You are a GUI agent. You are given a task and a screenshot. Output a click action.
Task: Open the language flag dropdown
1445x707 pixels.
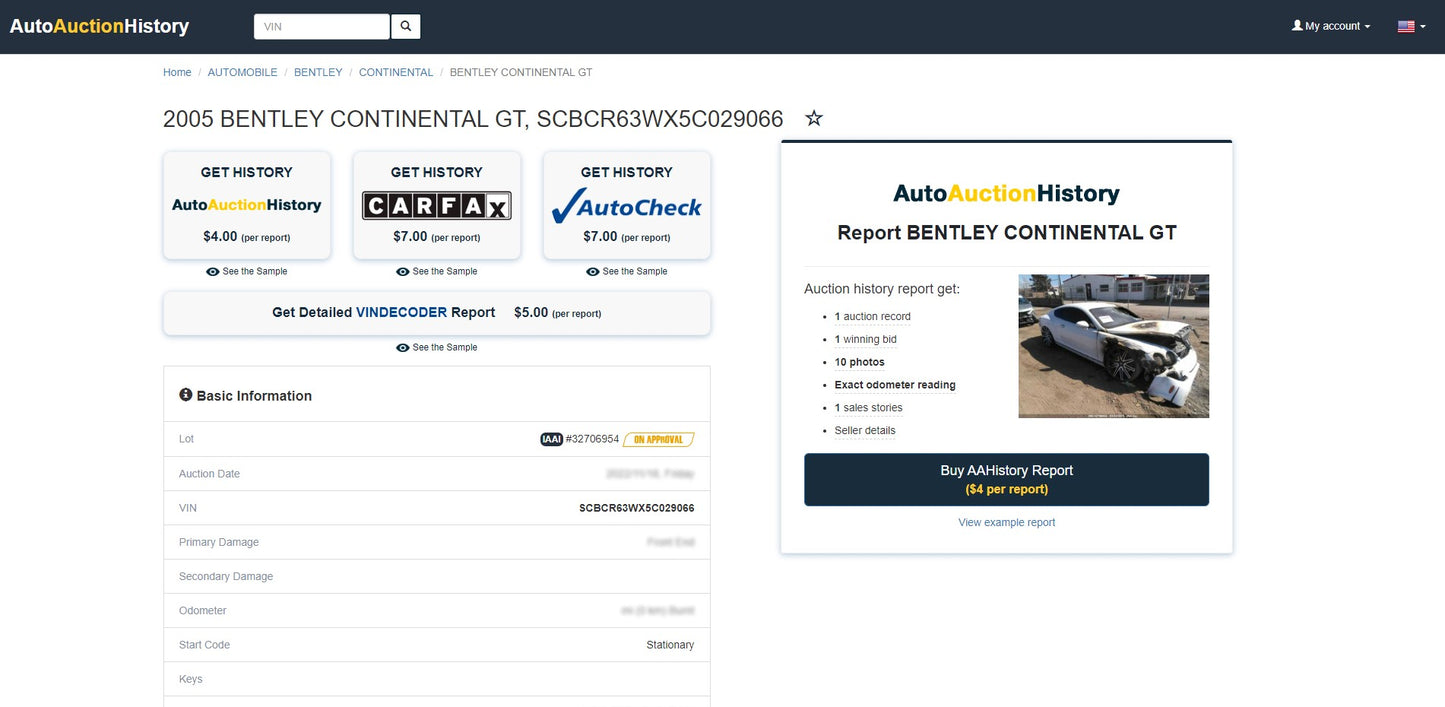pyautogui.click(x=1410, y=26)
